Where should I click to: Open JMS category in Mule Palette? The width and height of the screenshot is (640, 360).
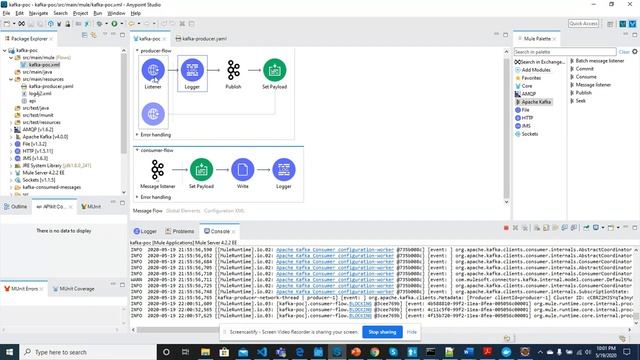[x=523, y=126]
